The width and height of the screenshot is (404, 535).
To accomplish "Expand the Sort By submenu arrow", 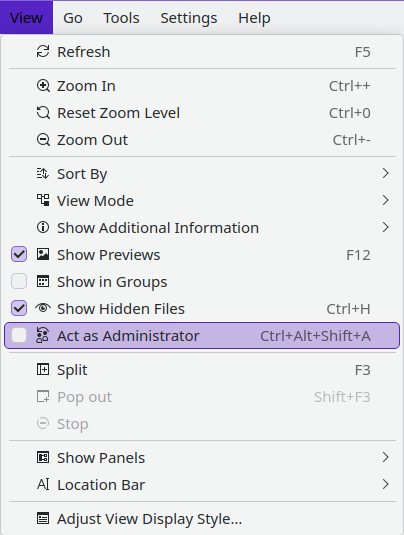I will coord(386,173).
